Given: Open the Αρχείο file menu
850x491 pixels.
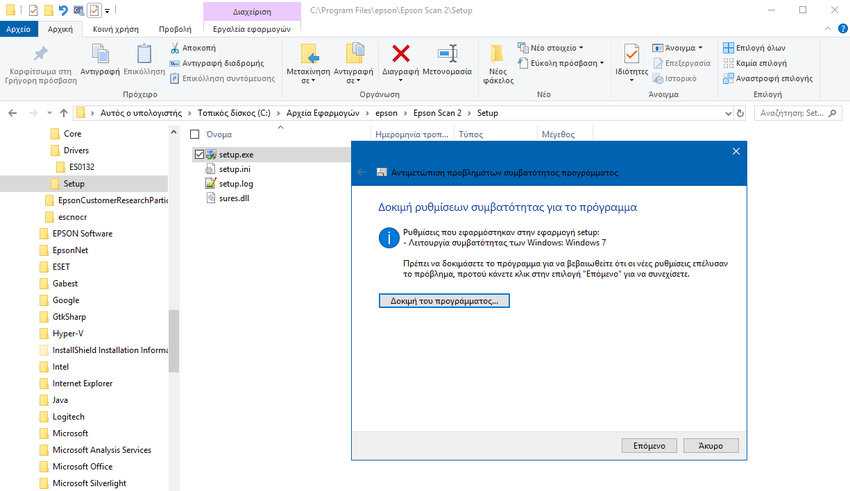Looking at the screenshot, I should [18, 29].
